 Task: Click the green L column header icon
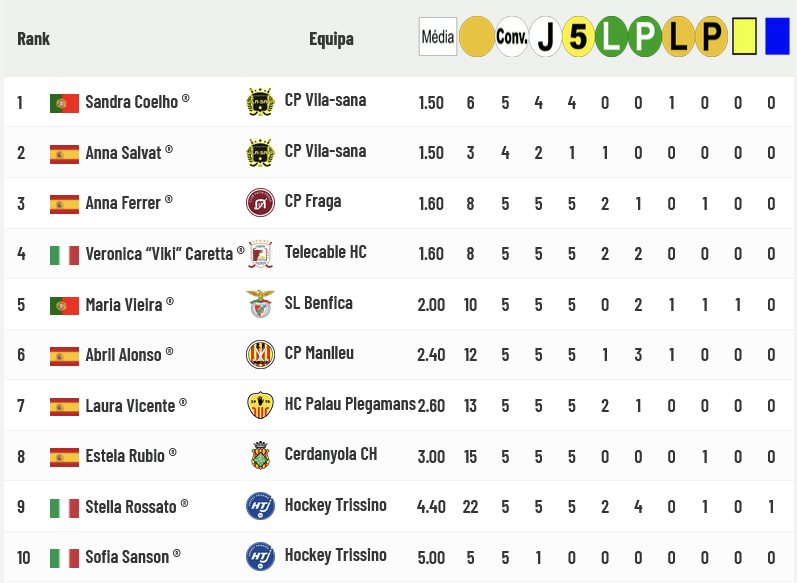611,38
